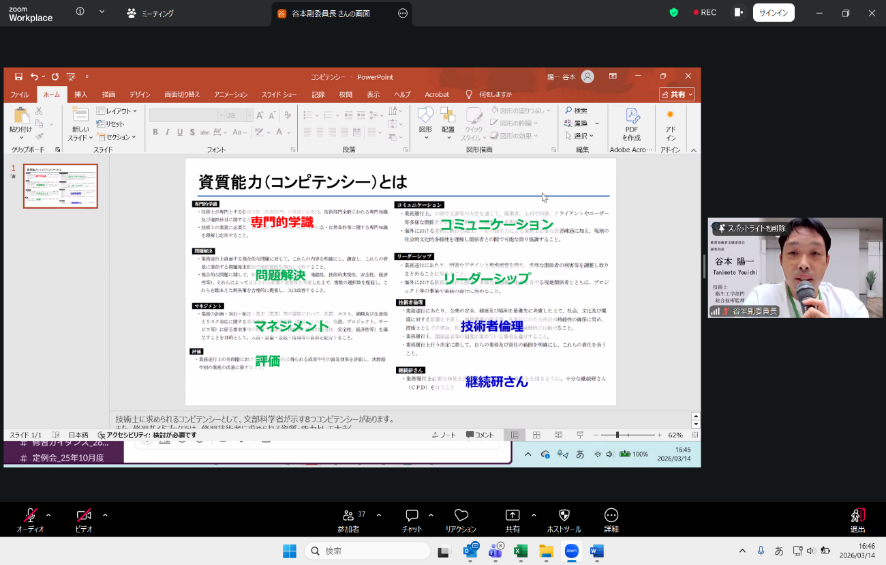Open the 挿入 ribbon tab in PowerPoint
Viewport: 886px width, 565px height.
click(80, 94)
